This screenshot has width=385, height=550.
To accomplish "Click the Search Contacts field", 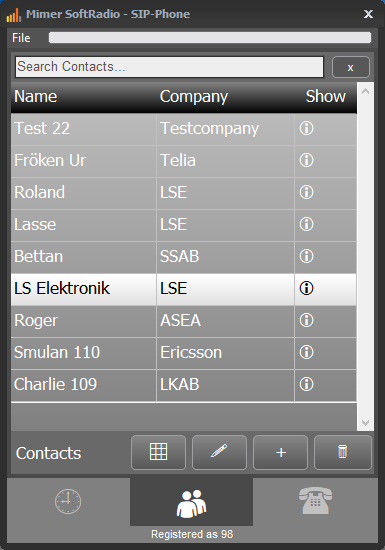I will [169, 67].
